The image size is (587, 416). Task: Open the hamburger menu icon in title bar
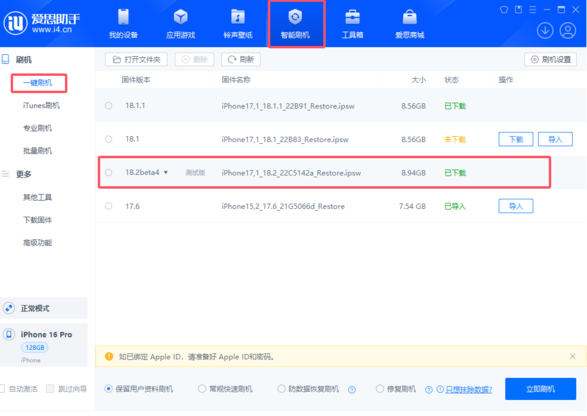point(533,10)
